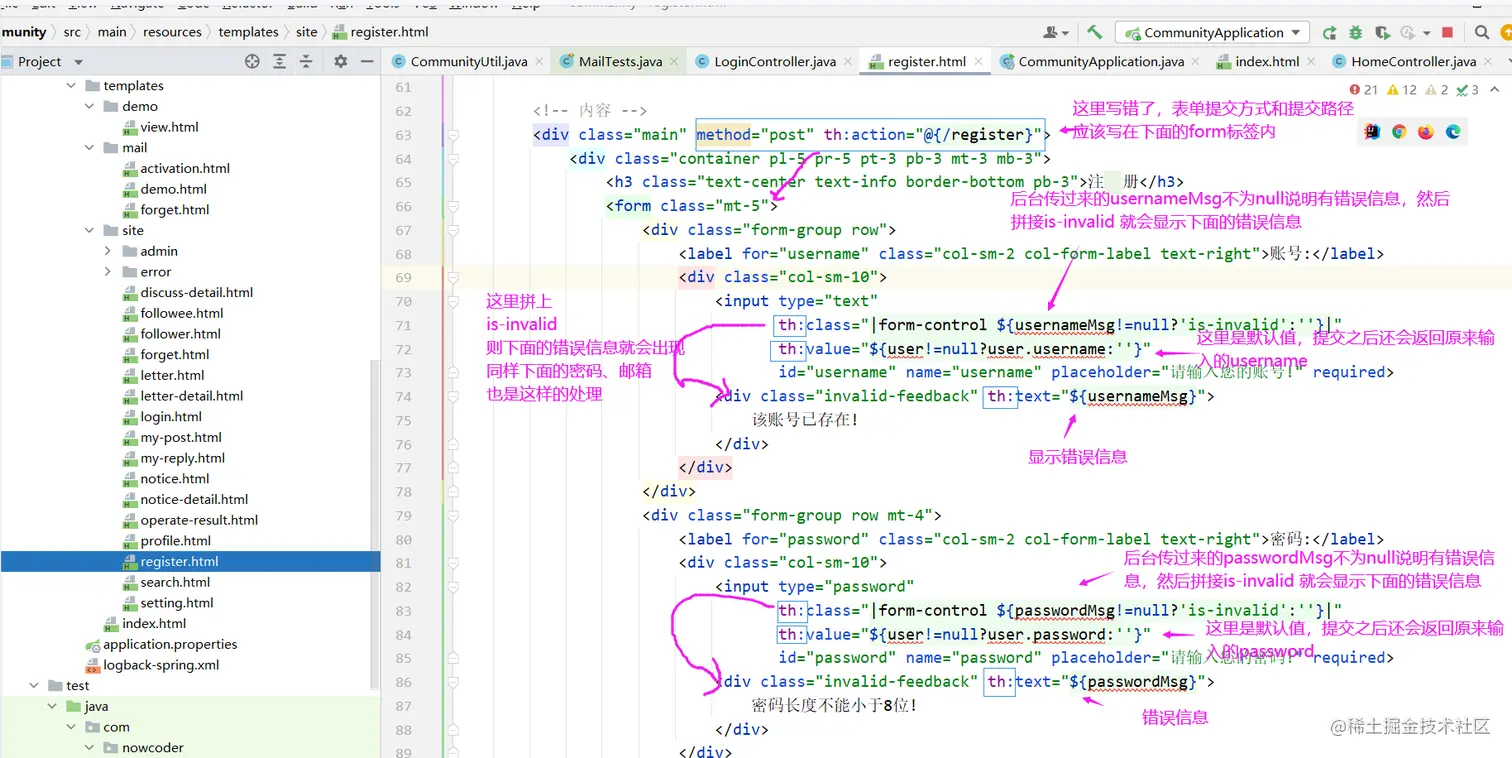Select opened file locate target icon
Screen dimensions: 1512x758
[x=252, y=61]
